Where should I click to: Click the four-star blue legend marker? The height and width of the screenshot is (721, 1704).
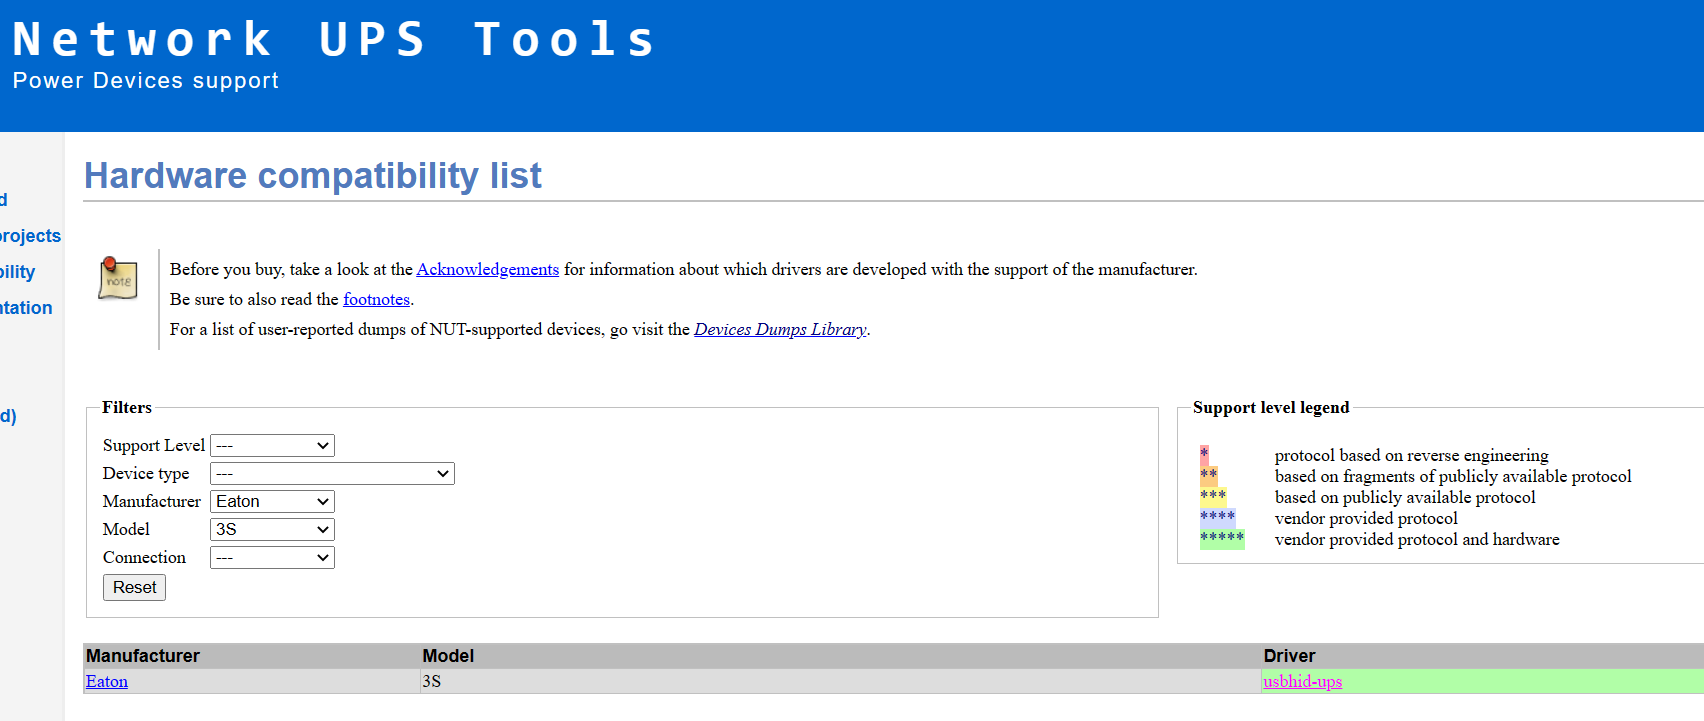pyautogui.click(x=1217, y=518)
